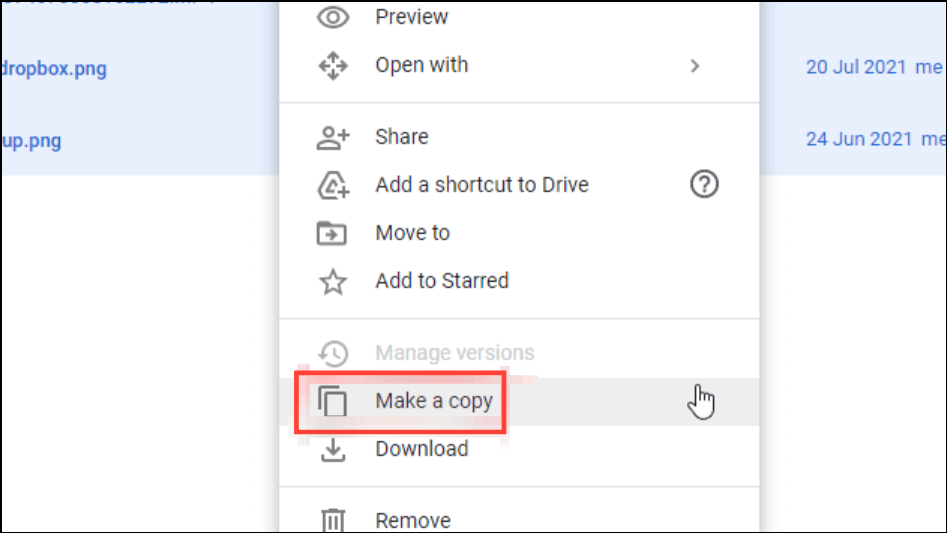This screenshot has height=533, width=947.
Task: Open help for Add a shortcut to Drive
Action: click(704, 185)
